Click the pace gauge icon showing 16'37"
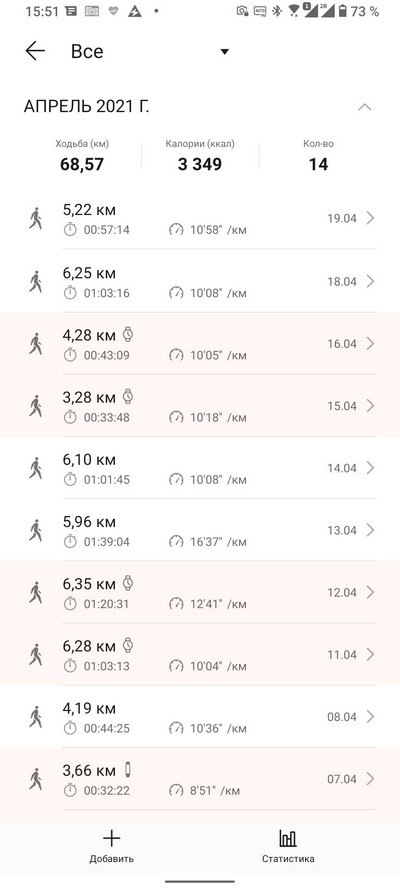400x889 pixels. (176, 542)
